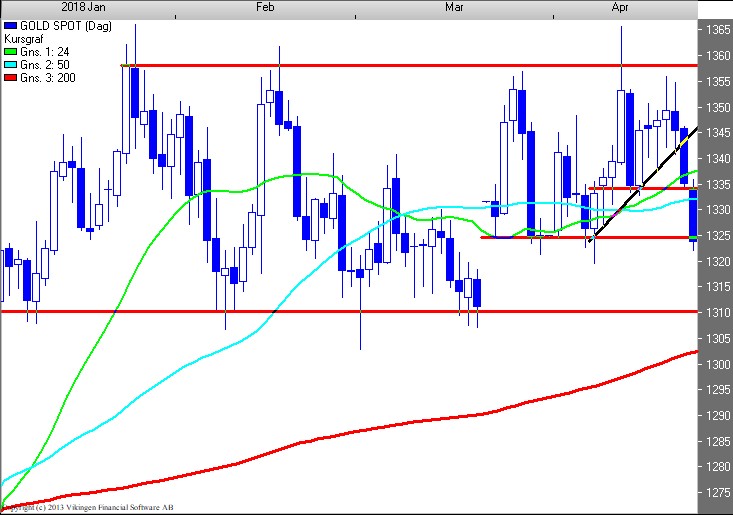
Task: Click the 1300 price axis label
Action: pos(718,364)
